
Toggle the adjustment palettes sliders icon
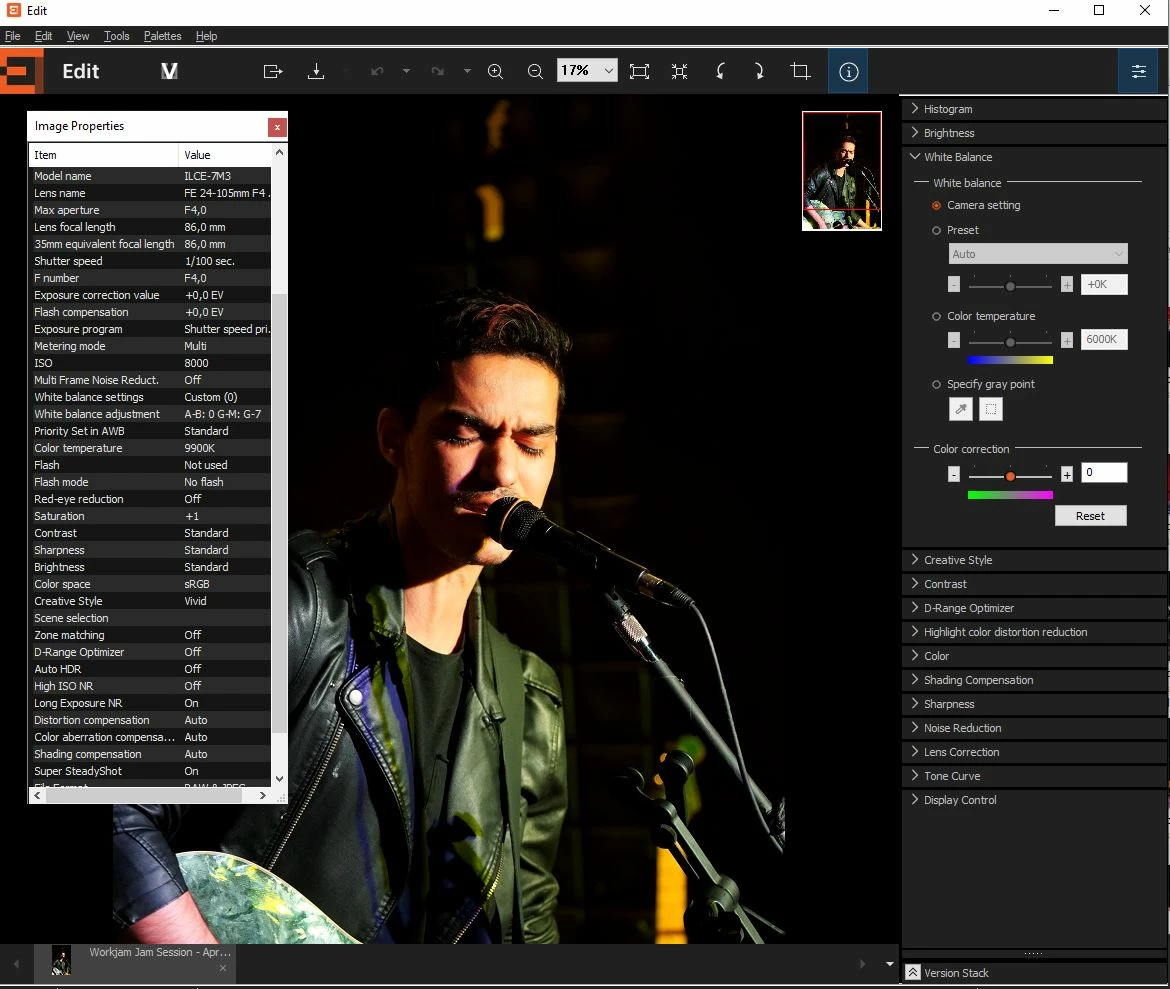[1139, 72]
